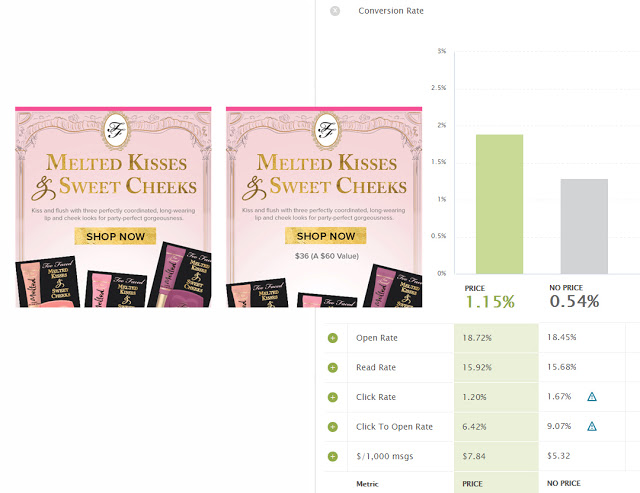Click the Conversion Rate title

click(x=391, y=11)
